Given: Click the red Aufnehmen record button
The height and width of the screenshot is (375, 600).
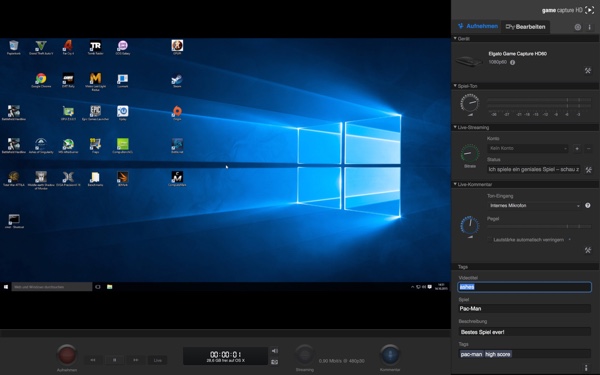Looking at the screenshot, I should (67, 355).
